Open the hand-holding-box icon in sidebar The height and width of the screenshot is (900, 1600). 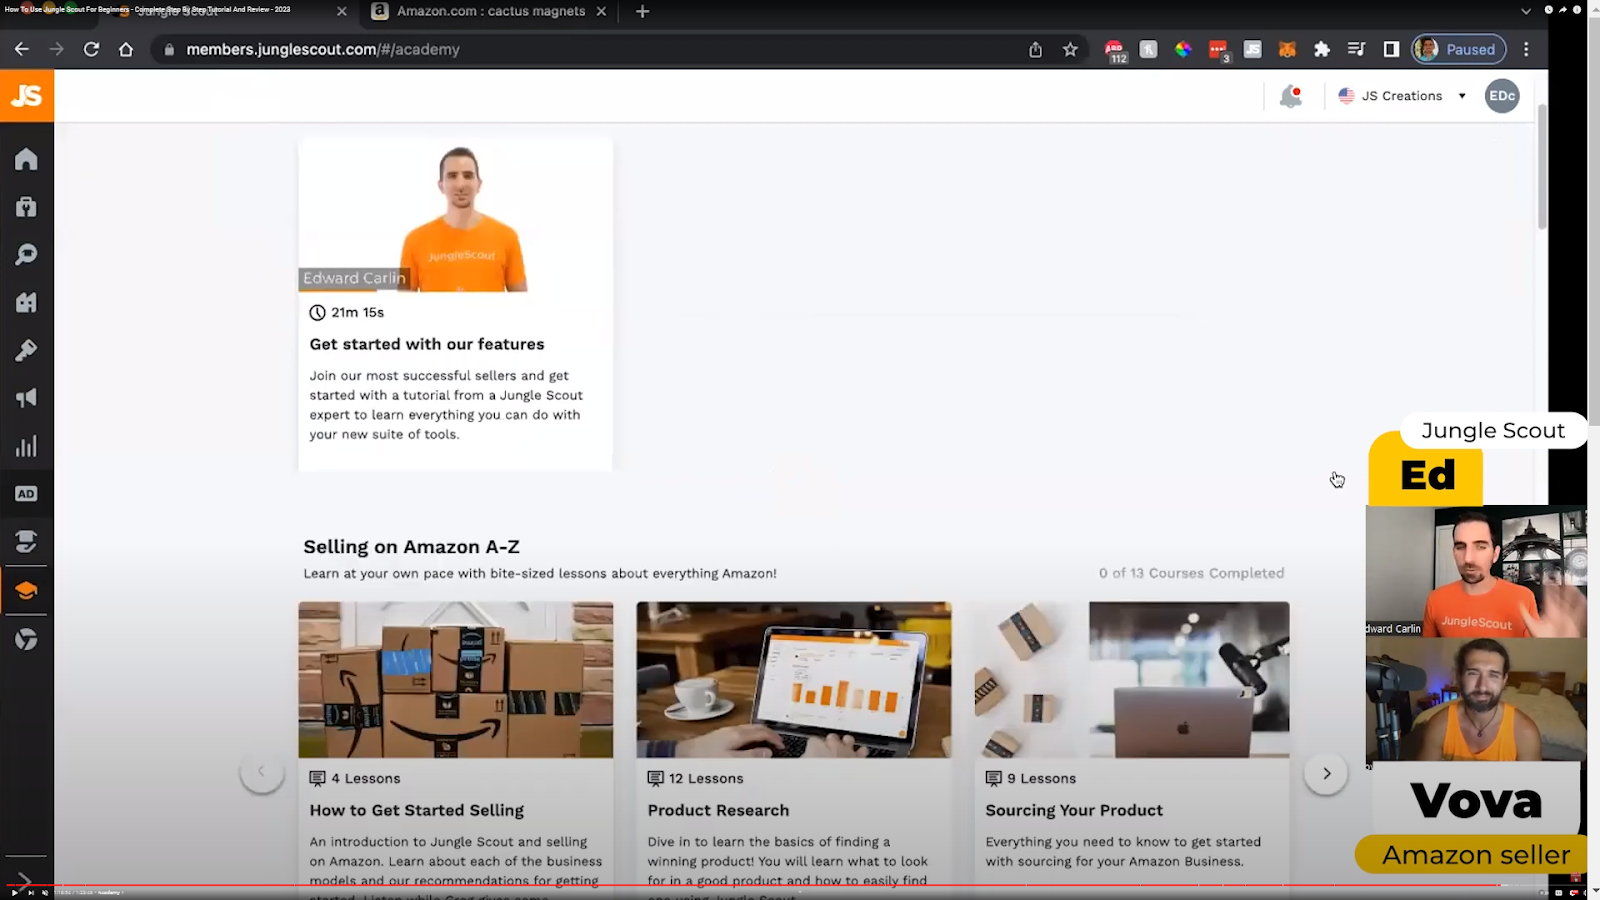(26, 542)
